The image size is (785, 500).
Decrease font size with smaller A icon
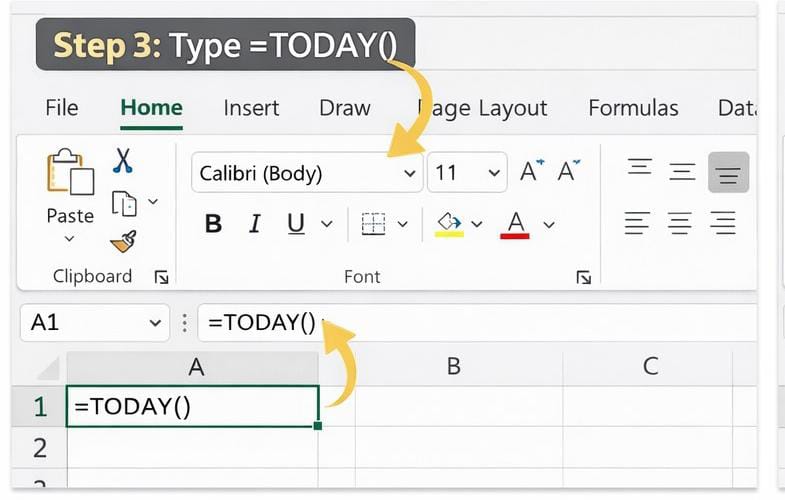pyautogui.click(x=569, y=172)
